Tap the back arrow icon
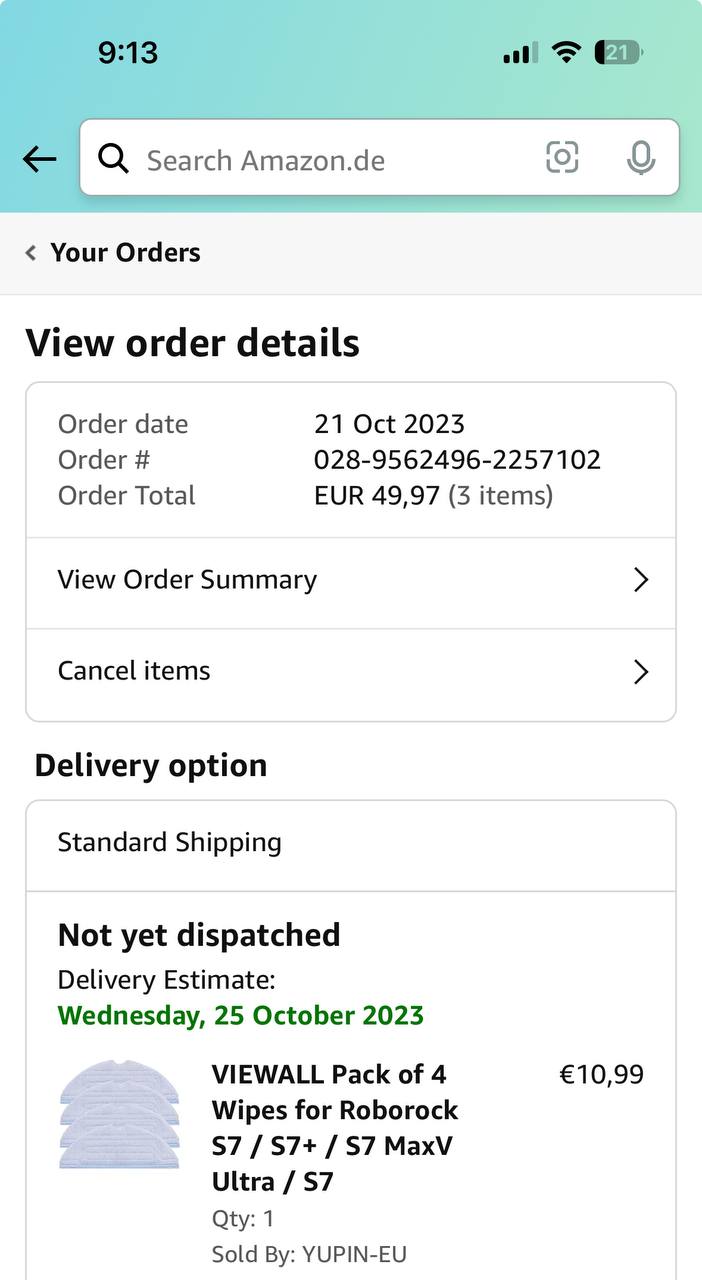 (39, 158)
